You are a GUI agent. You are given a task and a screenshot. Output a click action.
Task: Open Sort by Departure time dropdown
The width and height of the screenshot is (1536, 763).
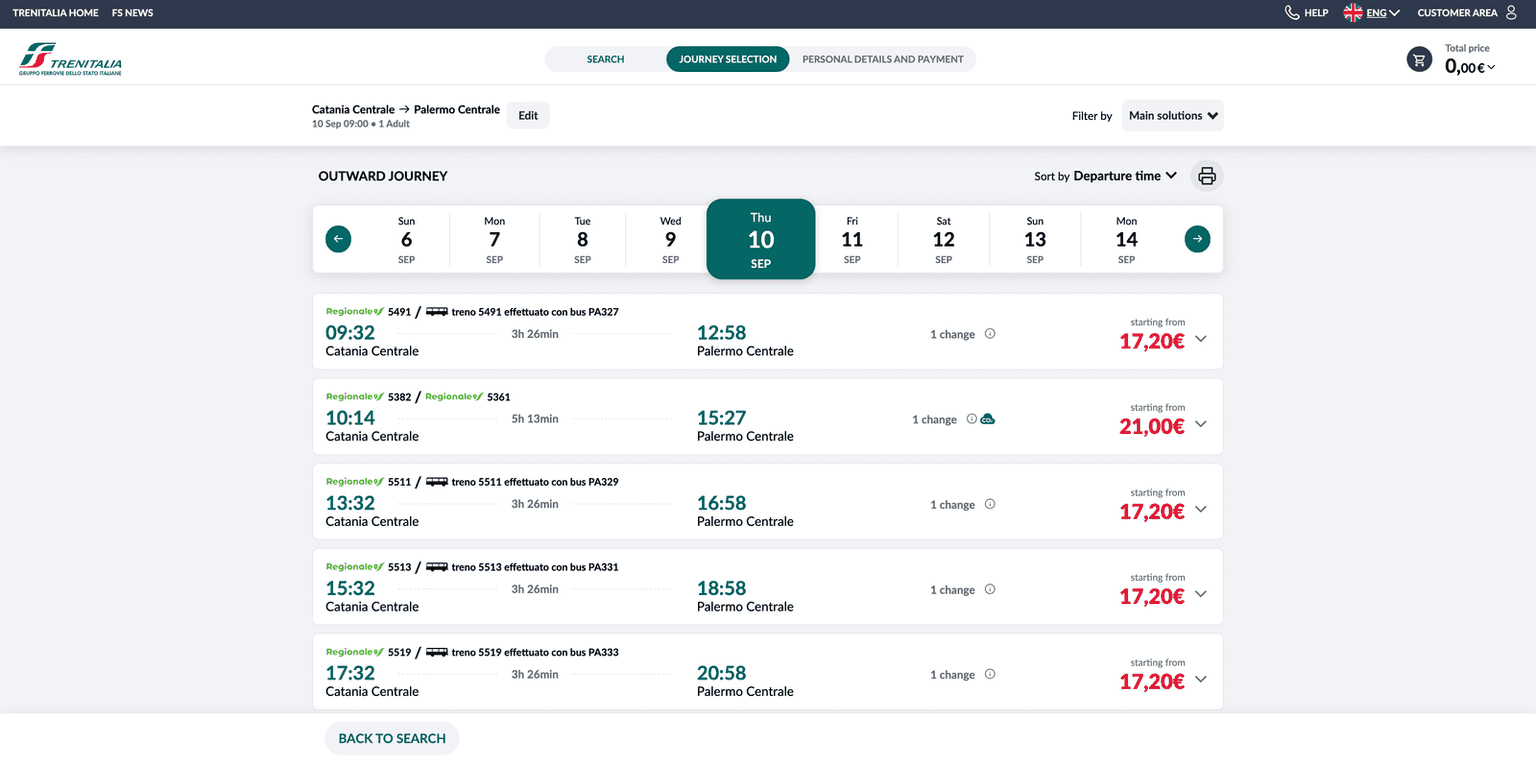1125,176
